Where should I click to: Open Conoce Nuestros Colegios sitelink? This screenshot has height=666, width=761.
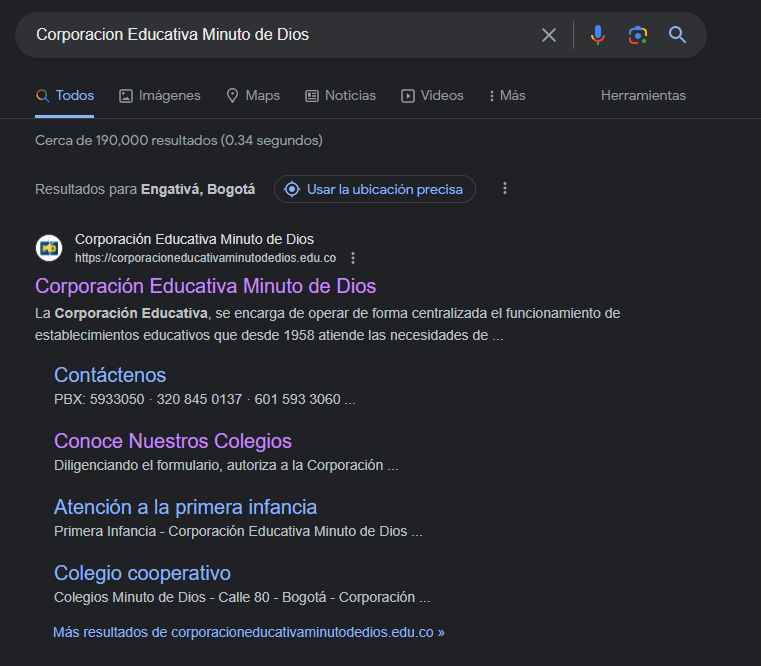pyautogui.click(x=173, y=441)
